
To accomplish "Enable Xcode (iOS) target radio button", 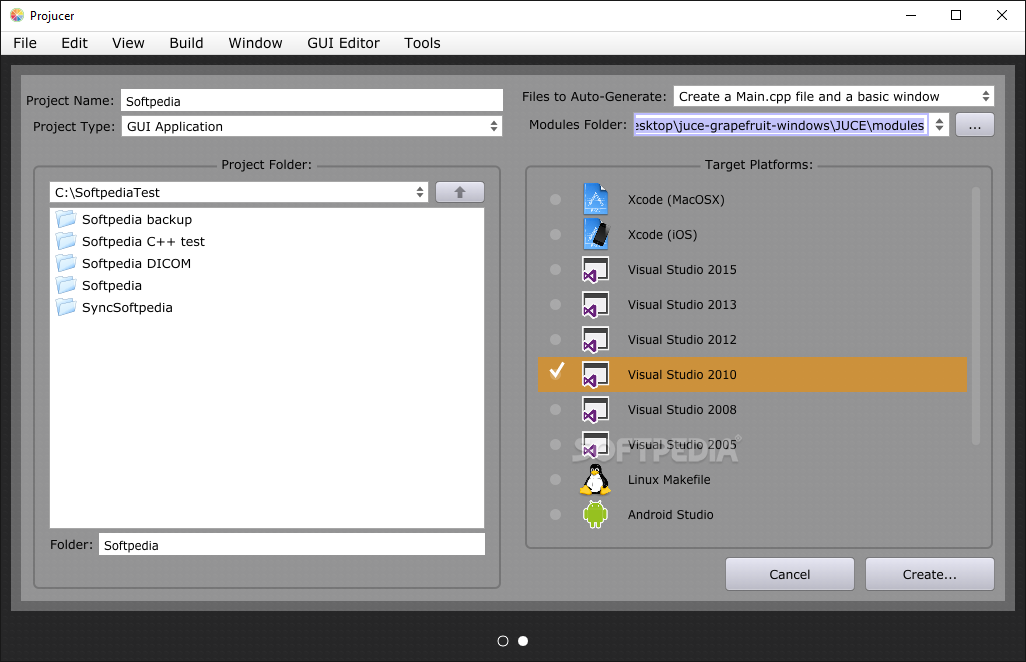I will point(556,234).
